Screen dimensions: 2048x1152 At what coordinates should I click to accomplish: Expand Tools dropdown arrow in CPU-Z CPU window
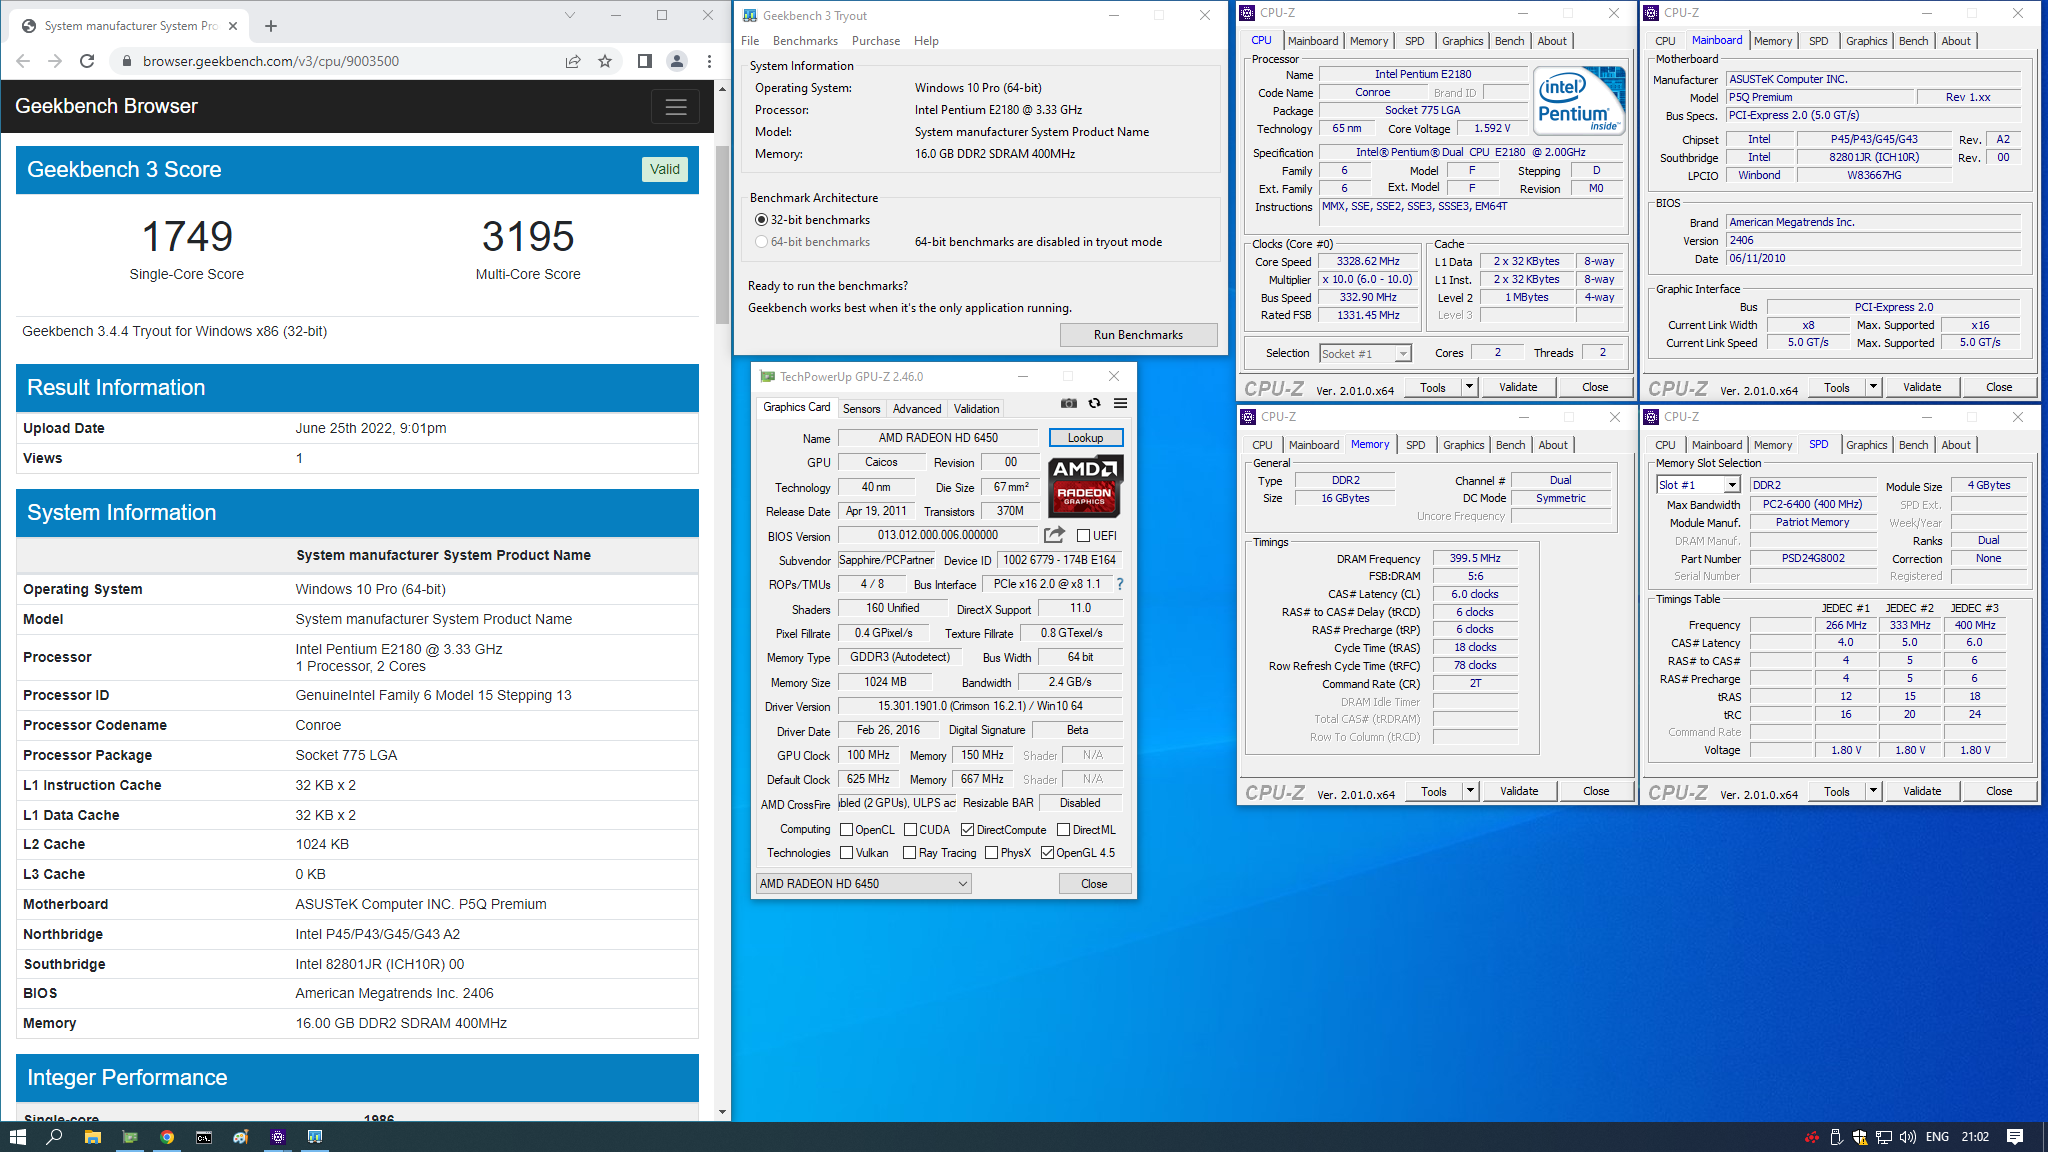[1469, 387]
